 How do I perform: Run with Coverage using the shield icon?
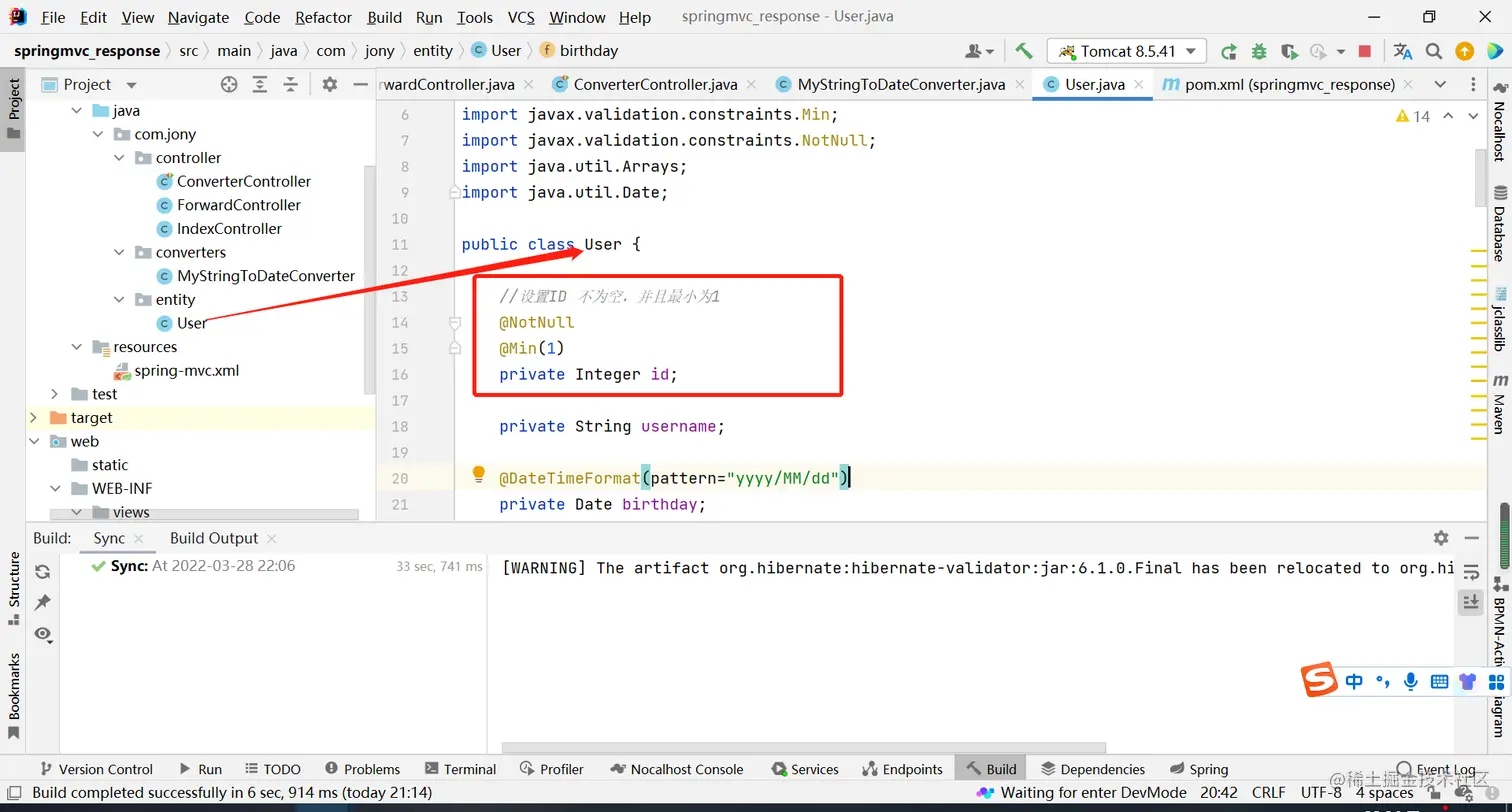[1289, 51]
